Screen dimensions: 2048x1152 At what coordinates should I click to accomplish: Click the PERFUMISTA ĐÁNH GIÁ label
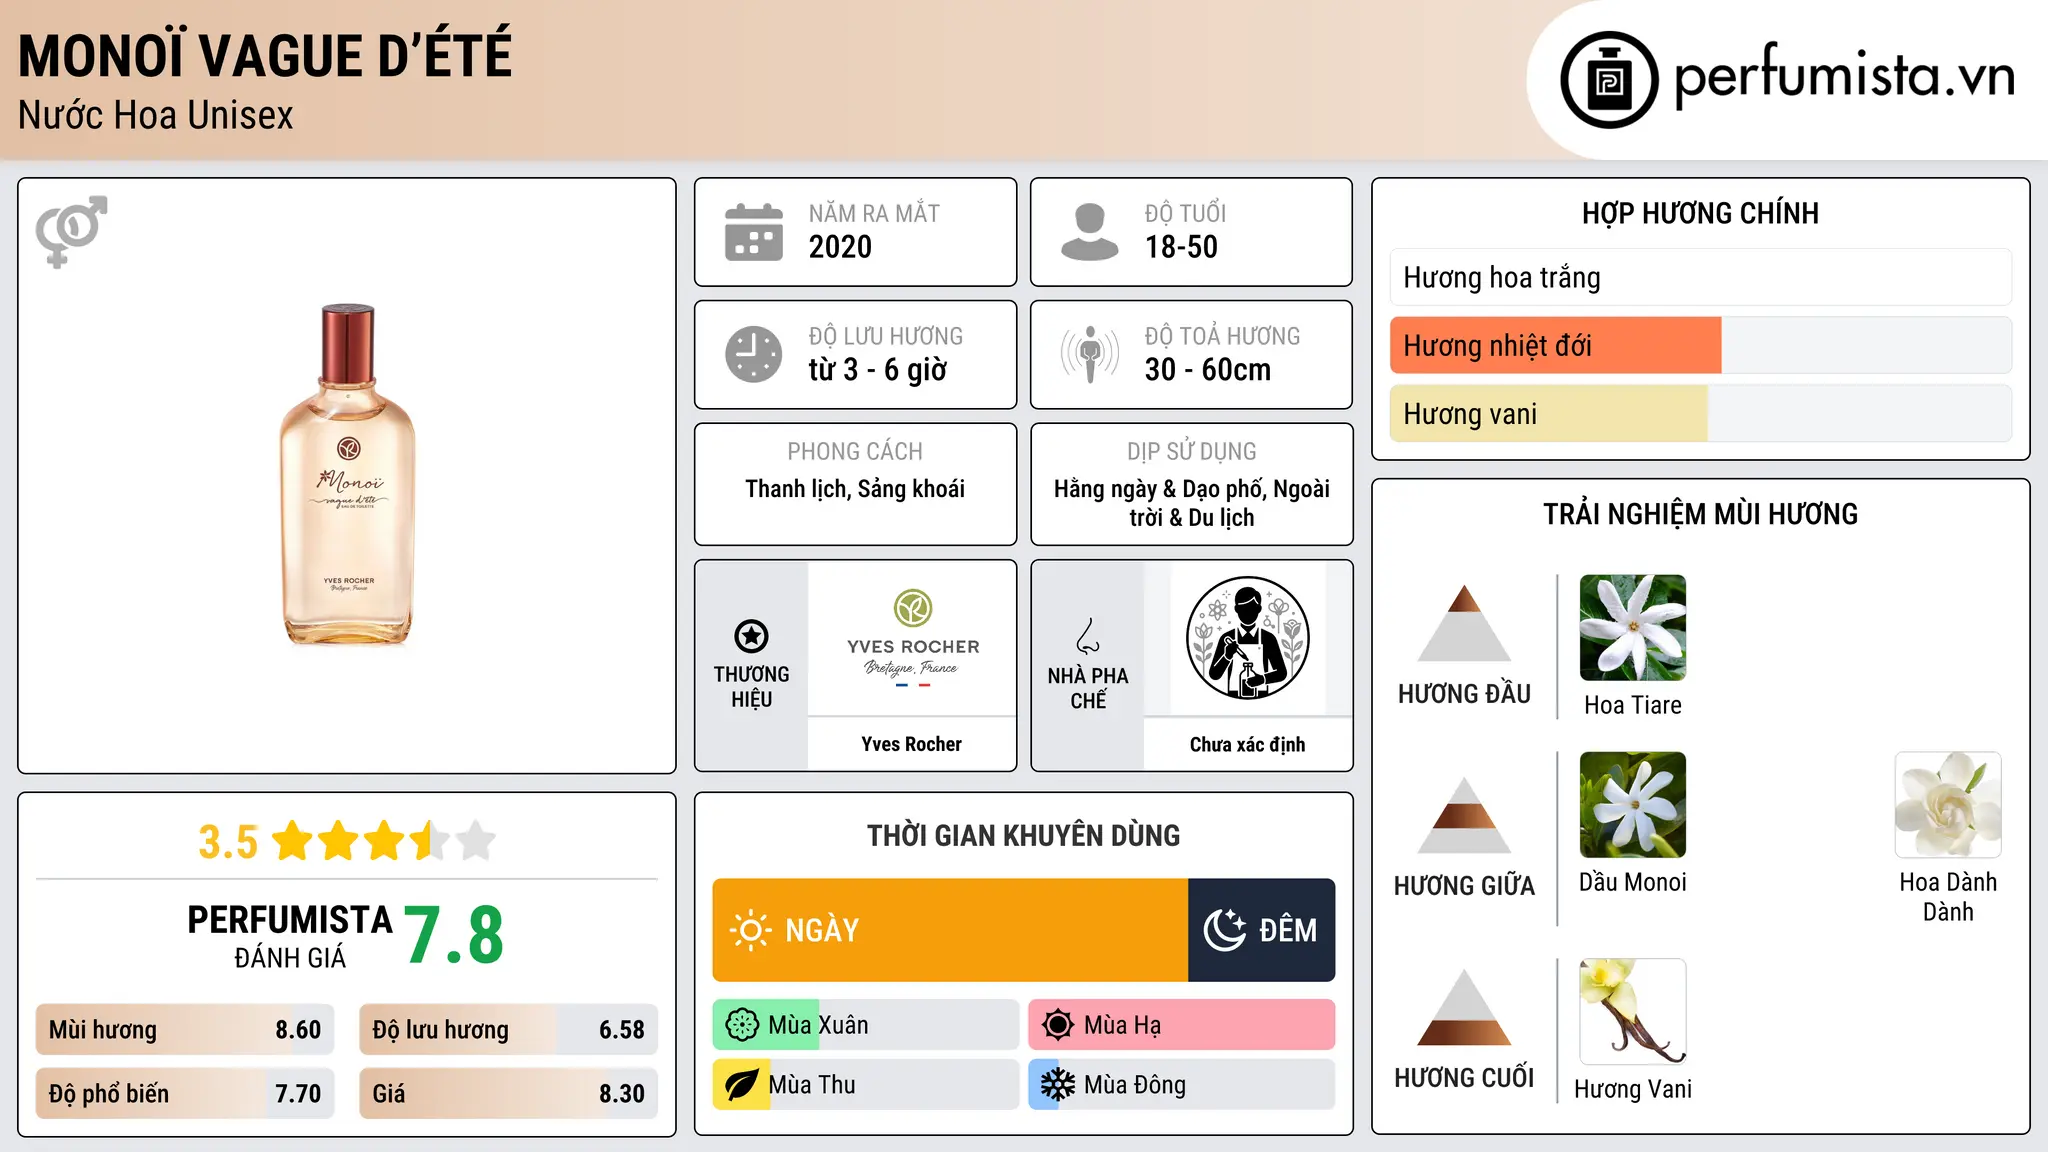coord(290,936)
